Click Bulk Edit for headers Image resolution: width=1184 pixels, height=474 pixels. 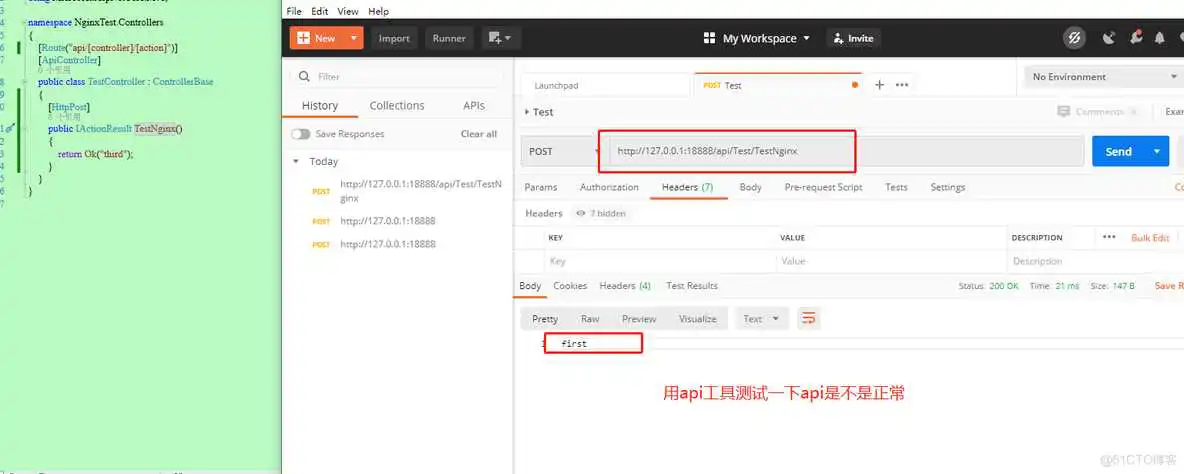point(1150,238)
